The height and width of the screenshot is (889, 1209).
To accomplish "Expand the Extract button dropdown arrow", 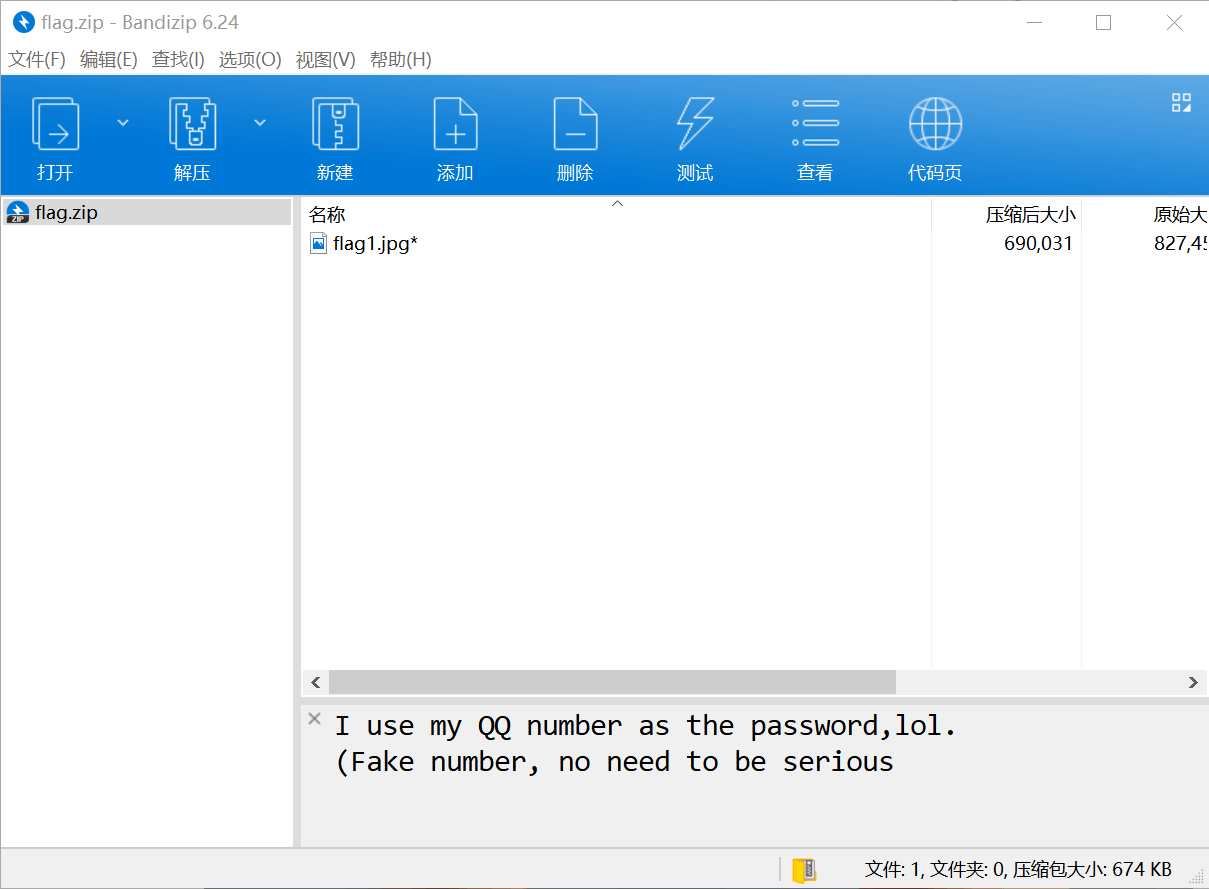I will (260, 123).
